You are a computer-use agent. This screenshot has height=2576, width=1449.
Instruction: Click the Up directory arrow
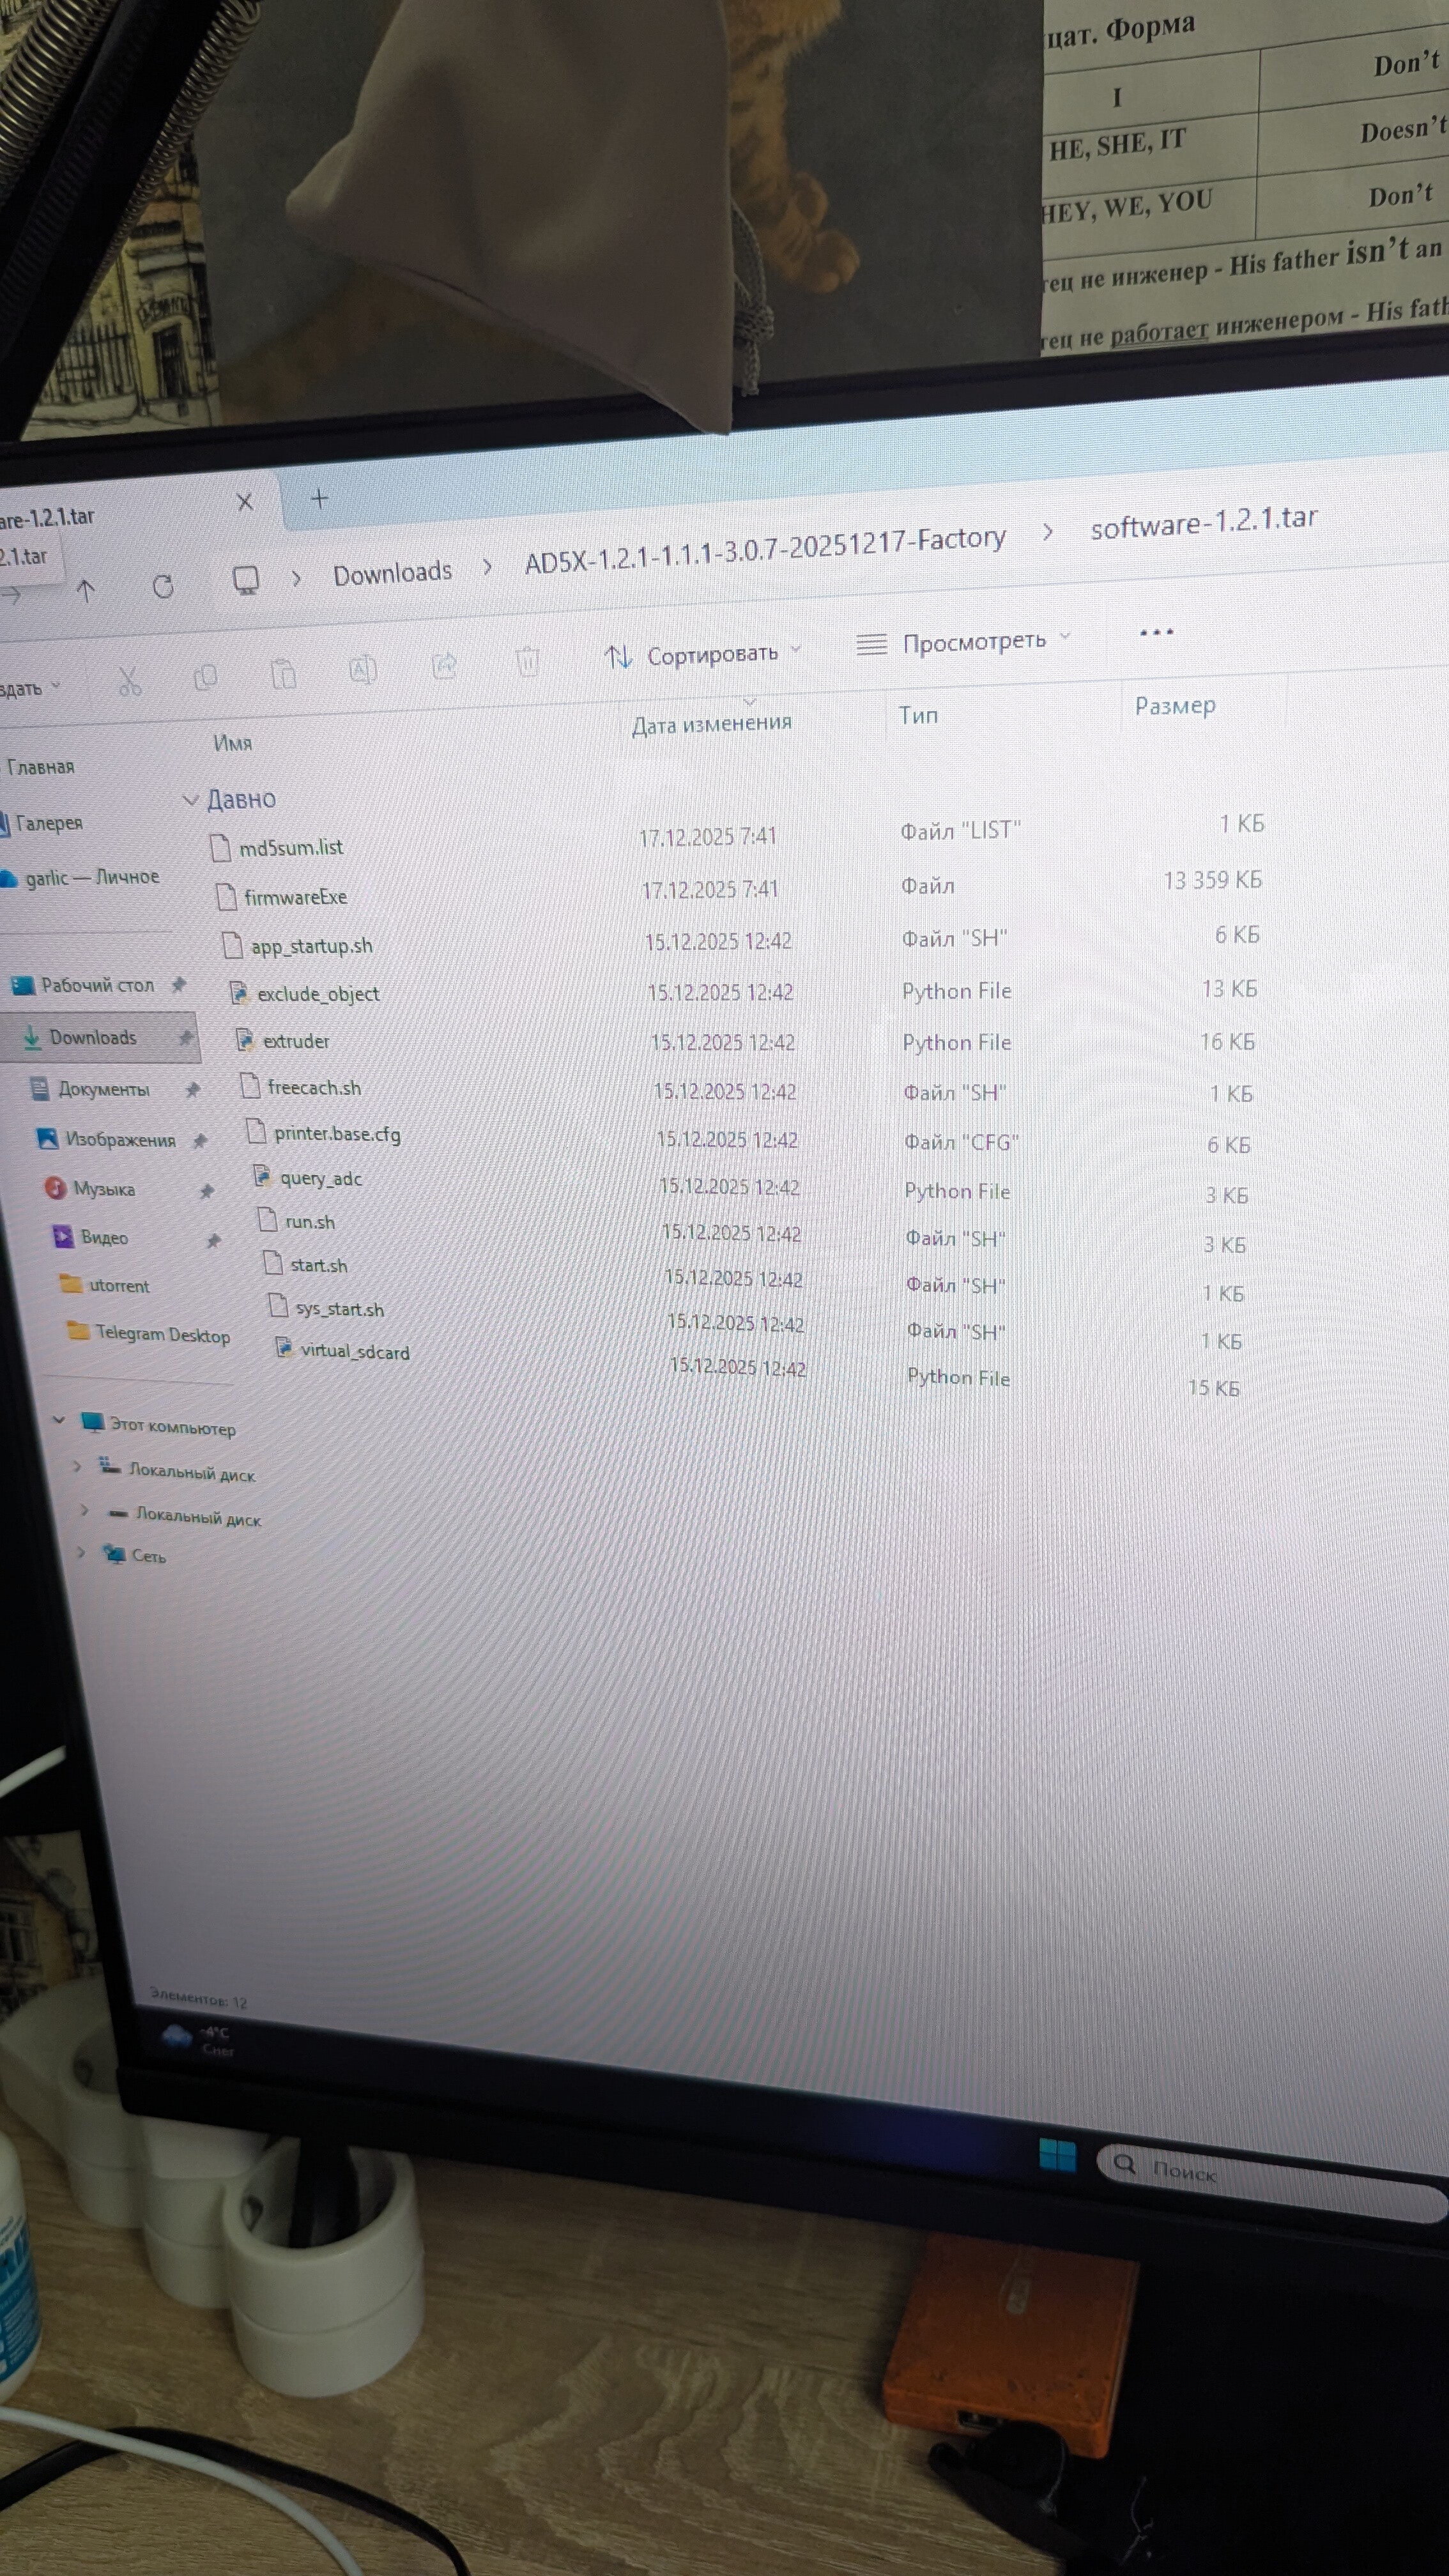[86, 590]
